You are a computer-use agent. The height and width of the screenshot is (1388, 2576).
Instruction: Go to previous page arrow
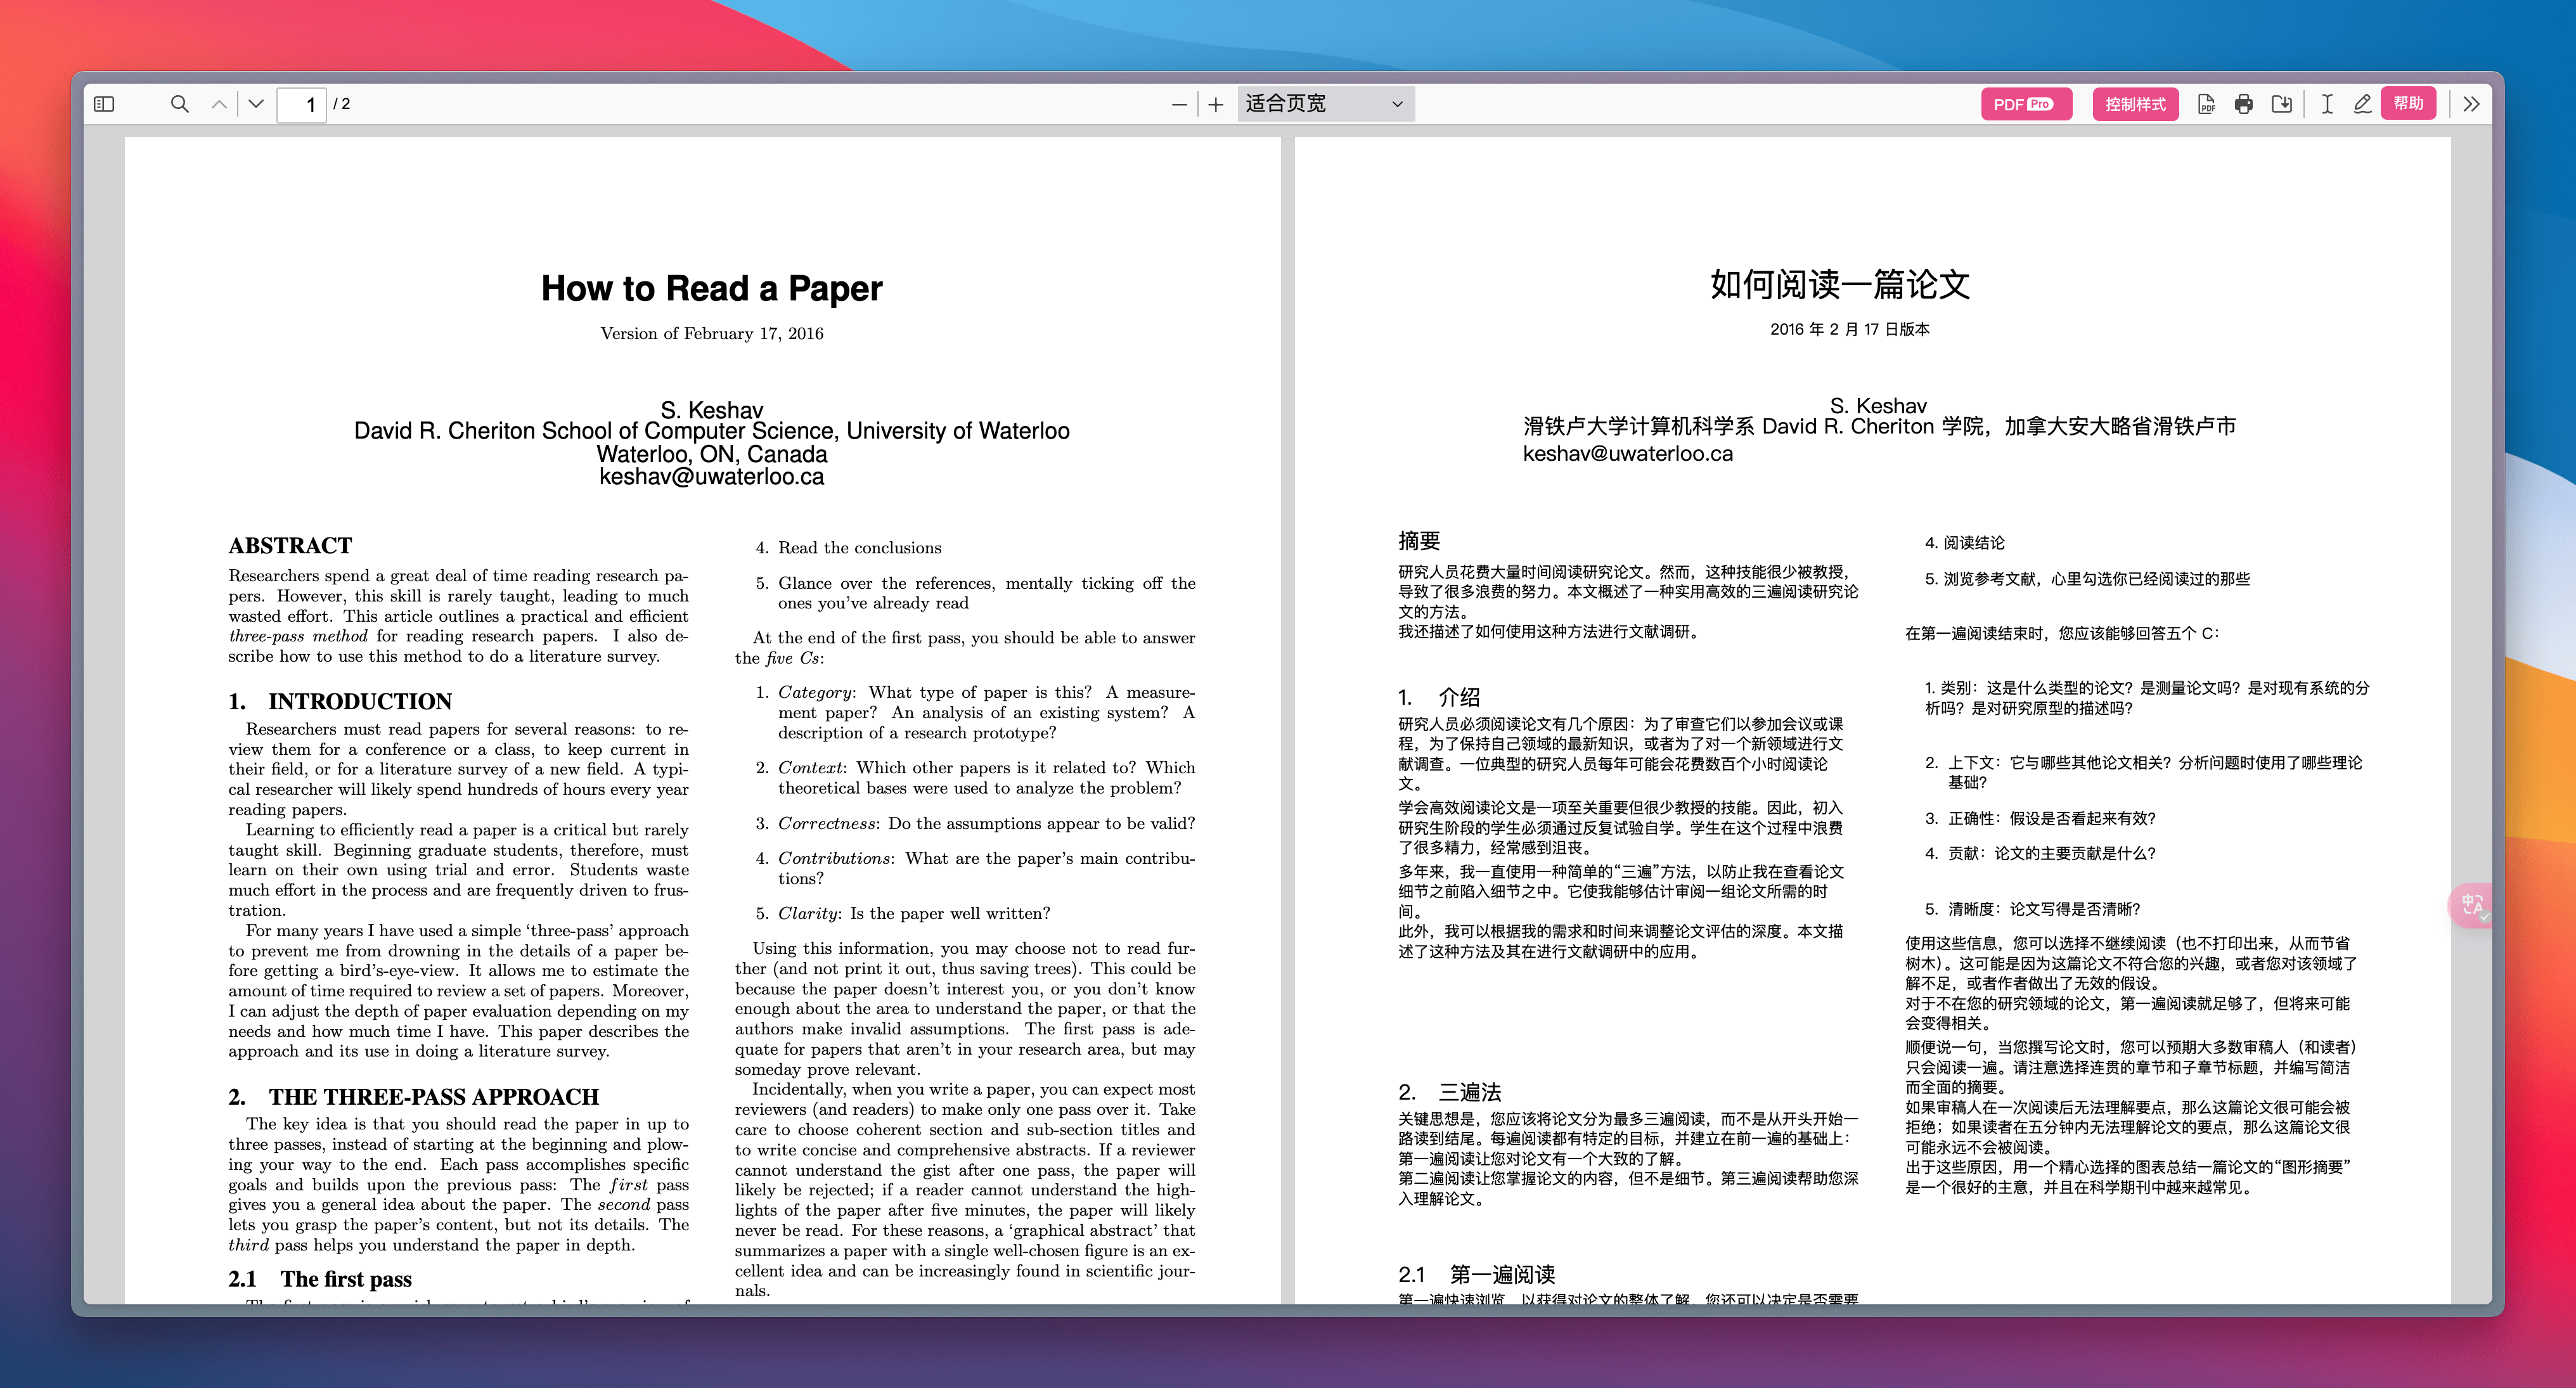219,104
